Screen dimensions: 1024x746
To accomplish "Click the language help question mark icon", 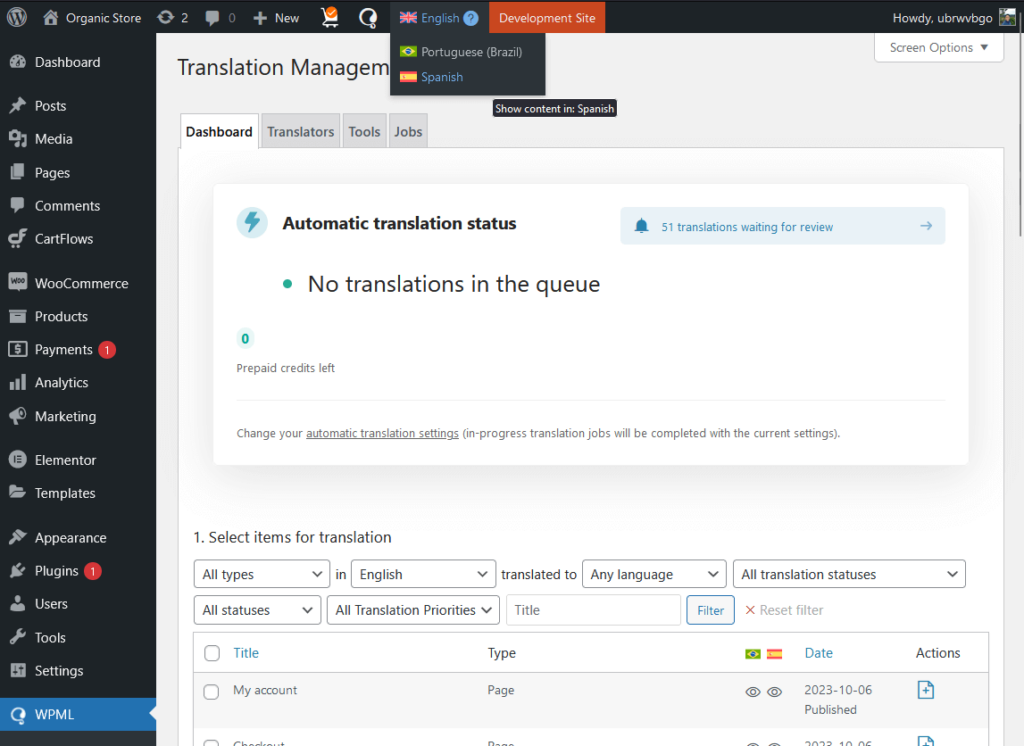I will [471, 18].
